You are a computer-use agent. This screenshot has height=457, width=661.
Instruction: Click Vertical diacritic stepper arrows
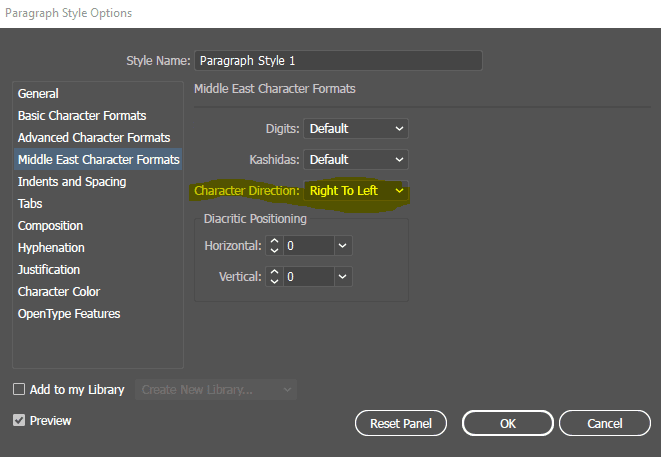pyautogui.click(x=275, y=276)
